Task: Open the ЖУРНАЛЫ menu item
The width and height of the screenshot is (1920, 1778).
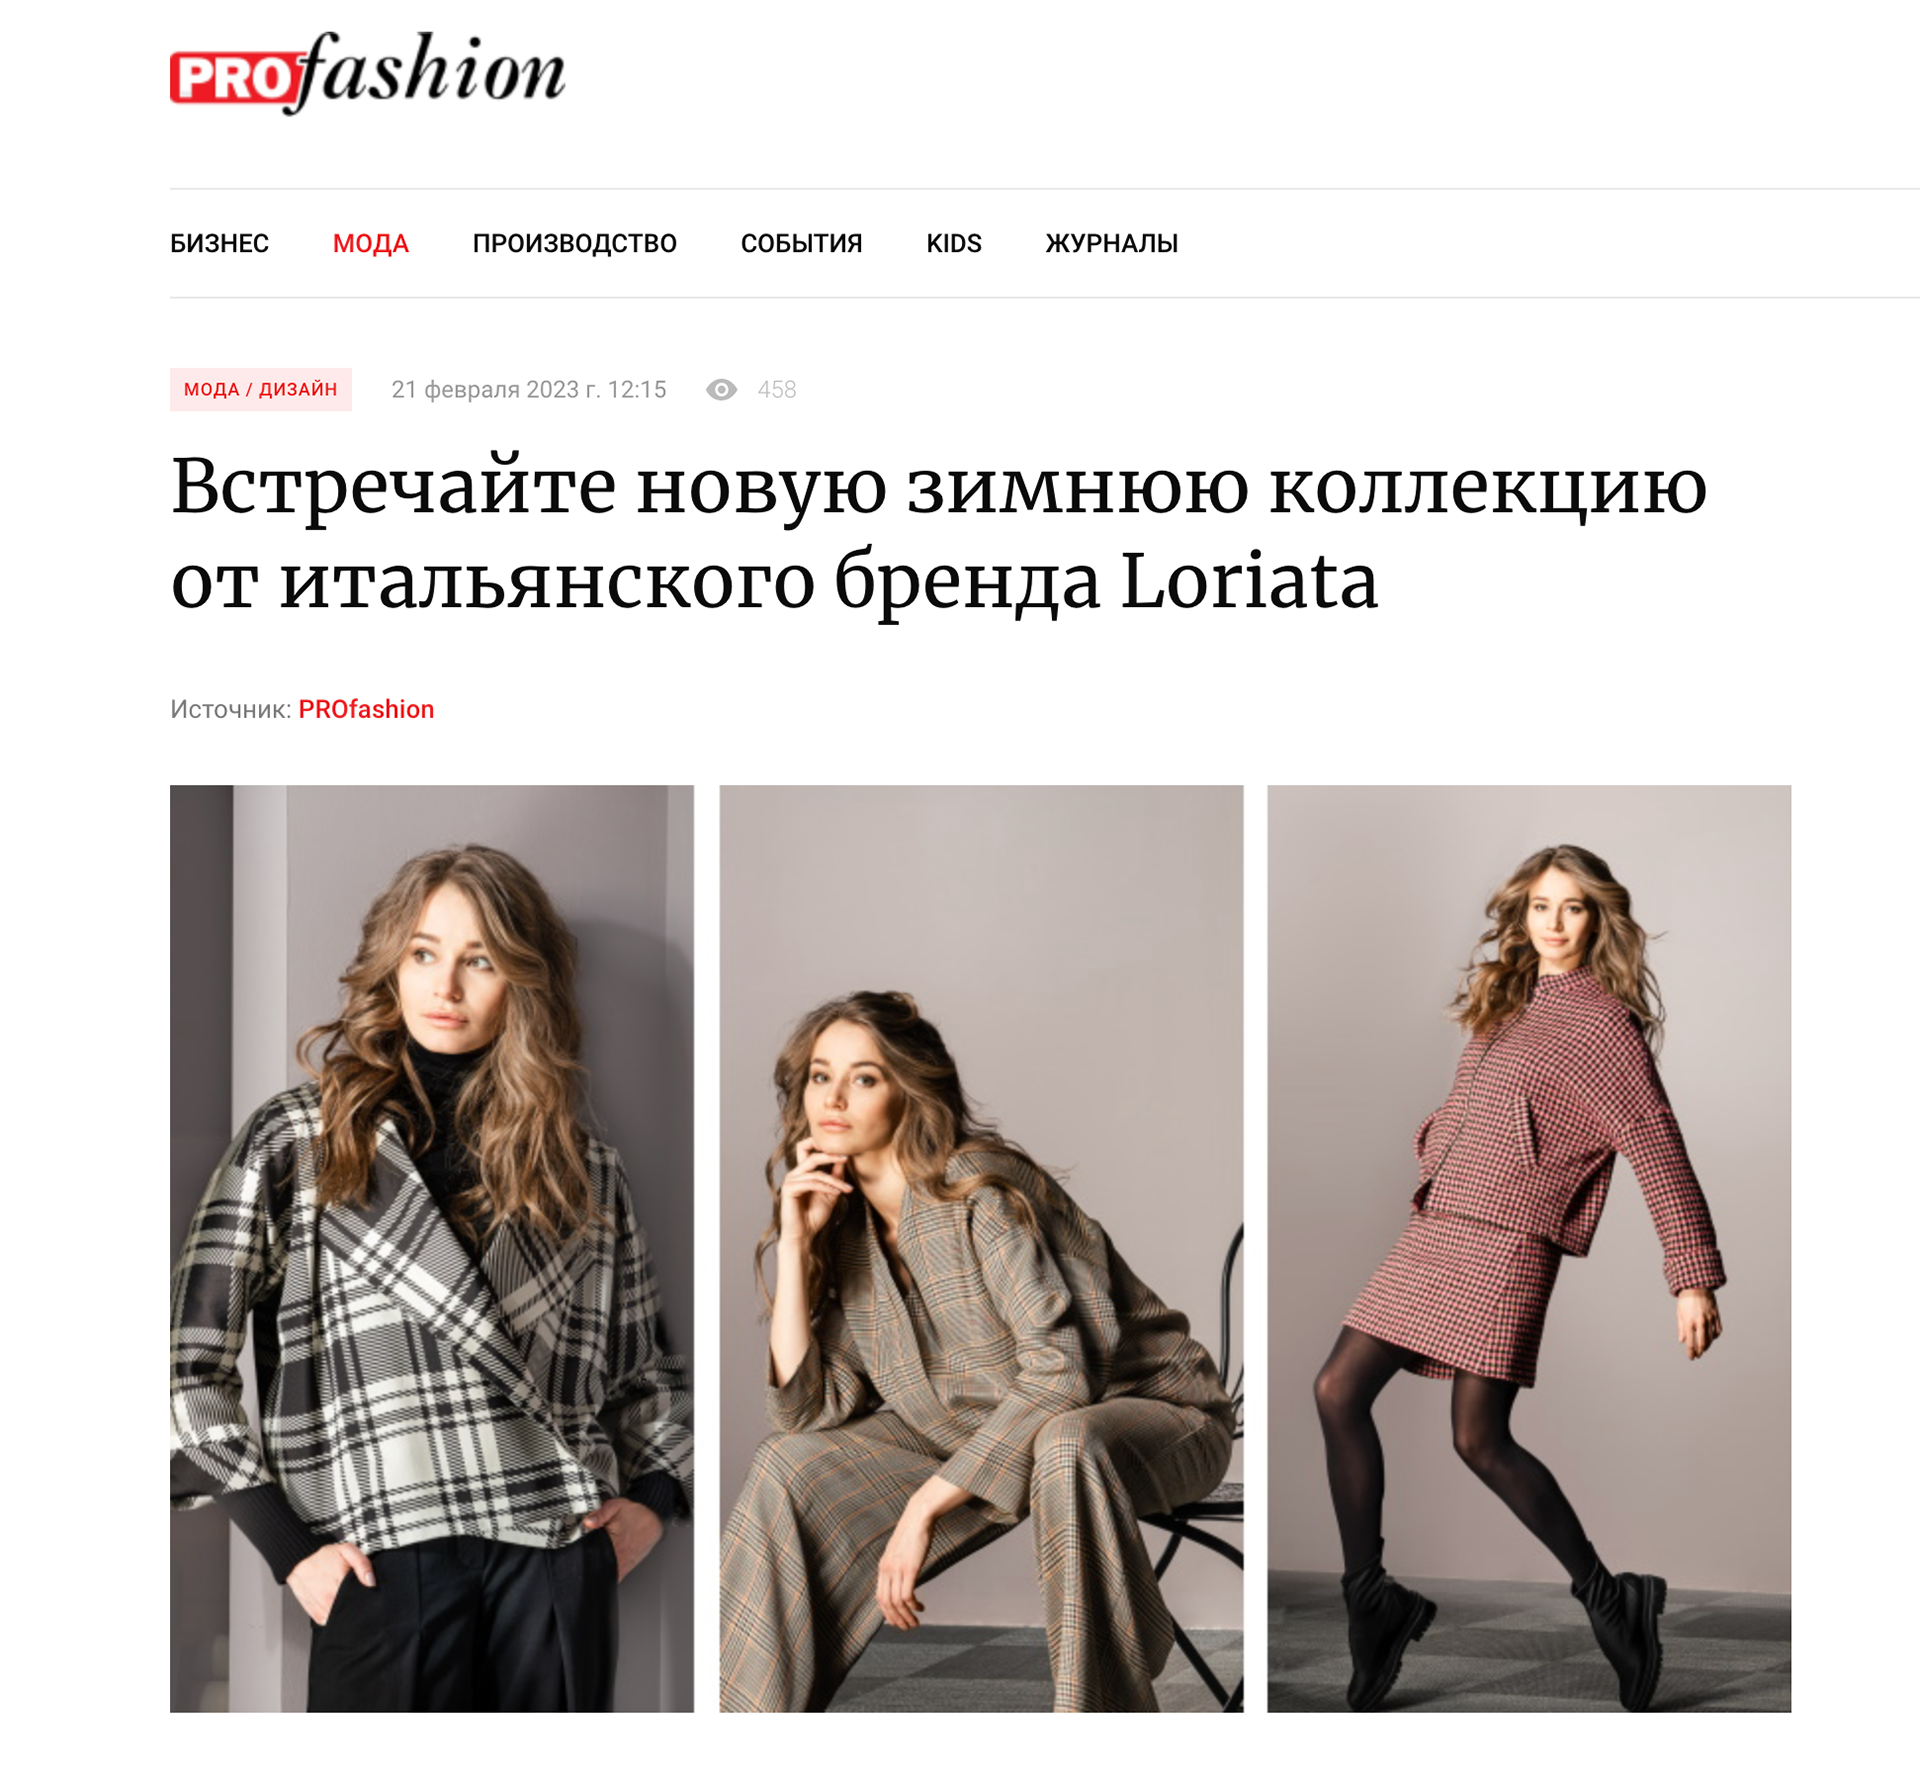Action: (1111, 243)
